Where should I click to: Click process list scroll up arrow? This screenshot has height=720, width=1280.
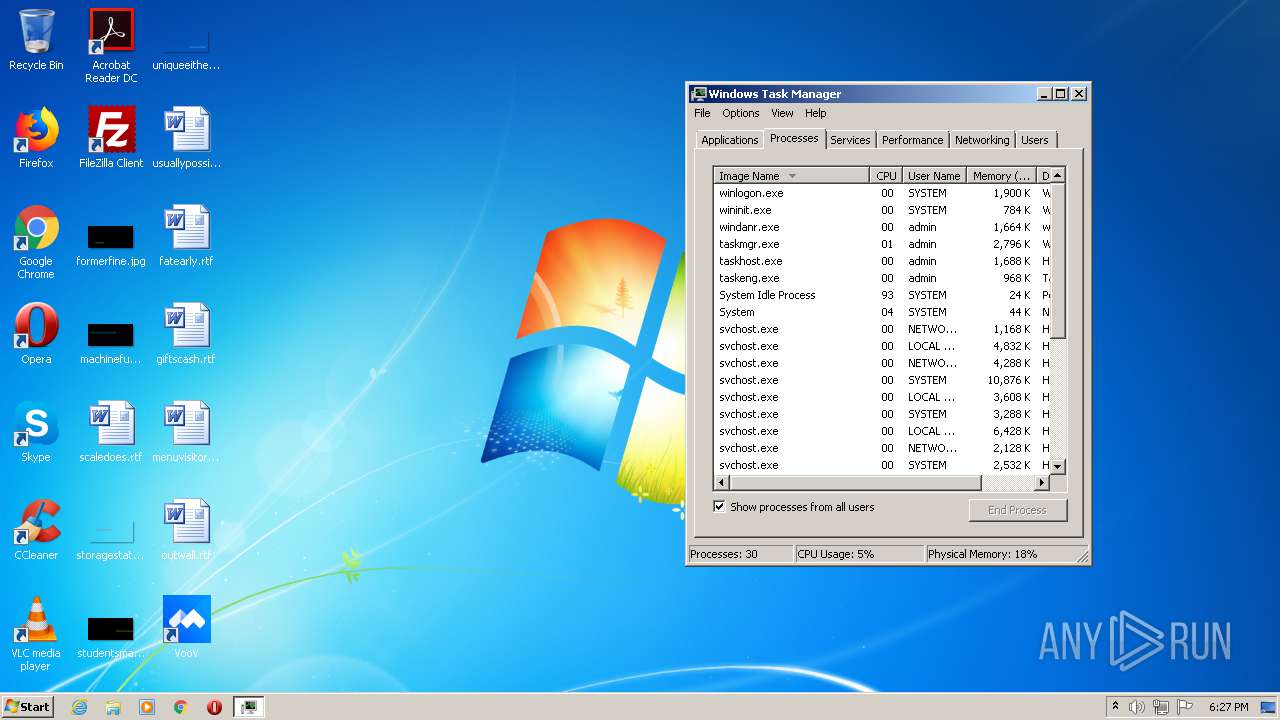1058,175
